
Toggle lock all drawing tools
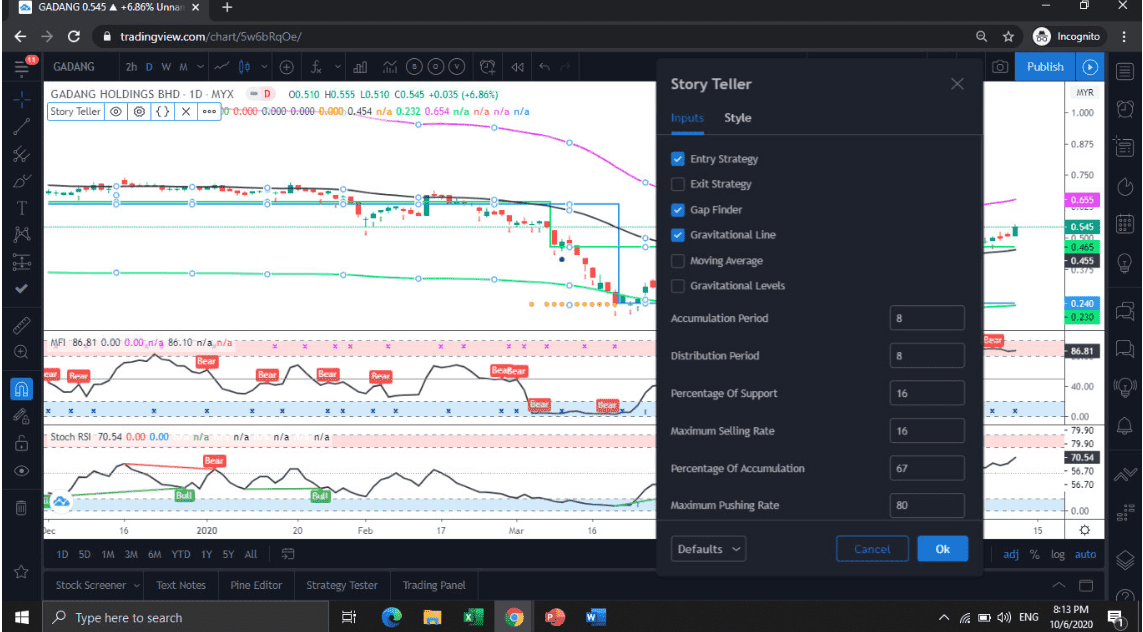tap(22, 443)
